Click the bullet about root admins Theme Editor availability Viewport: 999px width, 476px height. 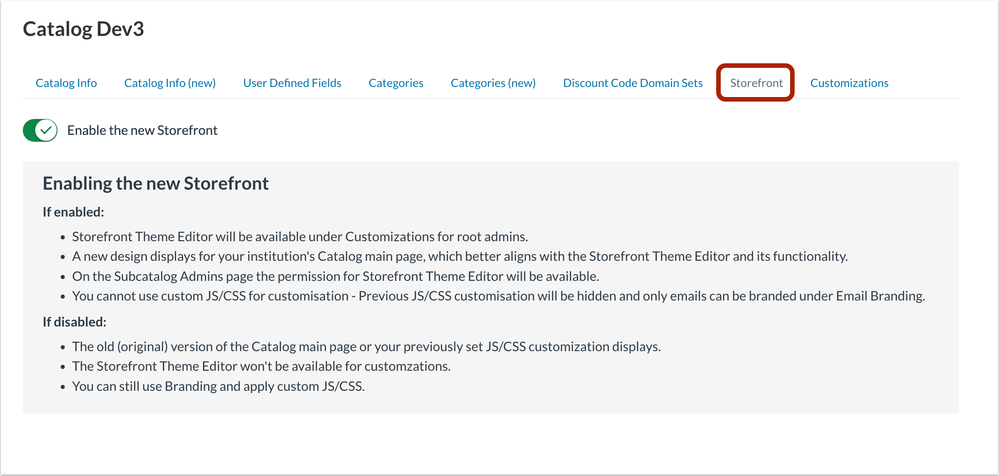(299, 237)
